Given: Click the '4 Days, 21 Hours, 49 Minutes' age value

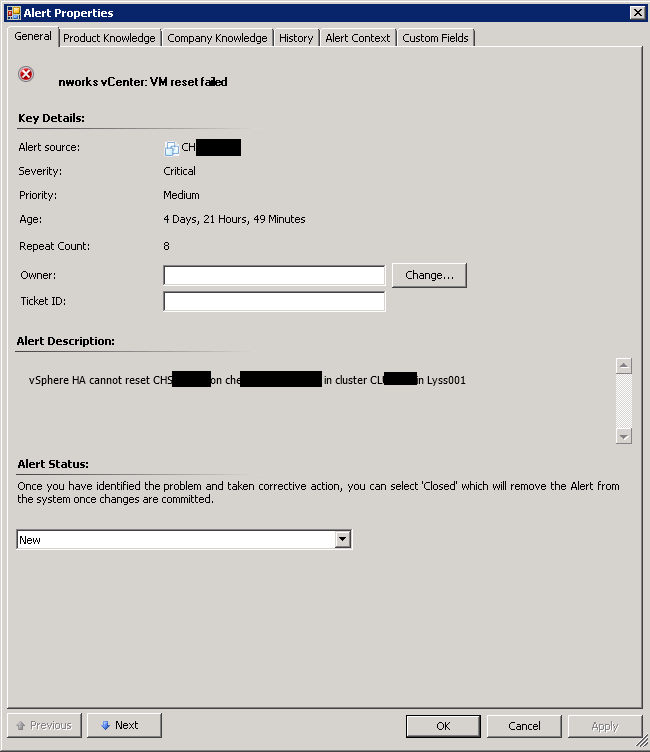Looking at the screenshot, I should [x=234, y=219].
